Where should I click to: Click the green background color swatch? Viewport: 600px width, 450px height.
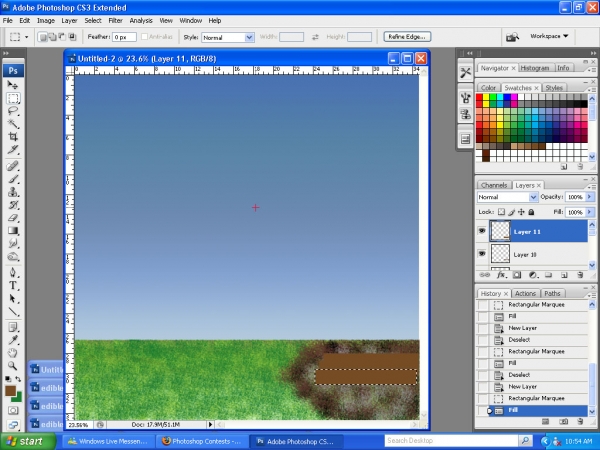point(18,398)
